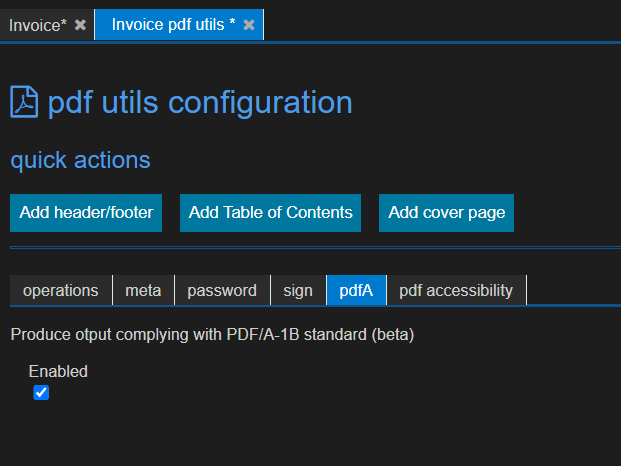The height and width of the screenshot is (466, 621).
Task: Close the Invoice pdf utils tab
Action: click(249, 25)
